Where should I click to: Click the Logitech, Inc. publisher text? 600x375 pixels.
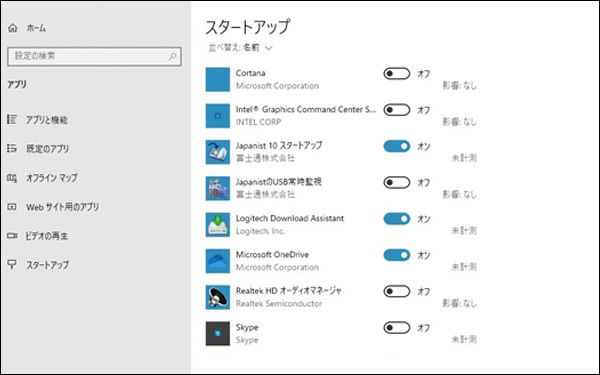(x=260, y=231)
